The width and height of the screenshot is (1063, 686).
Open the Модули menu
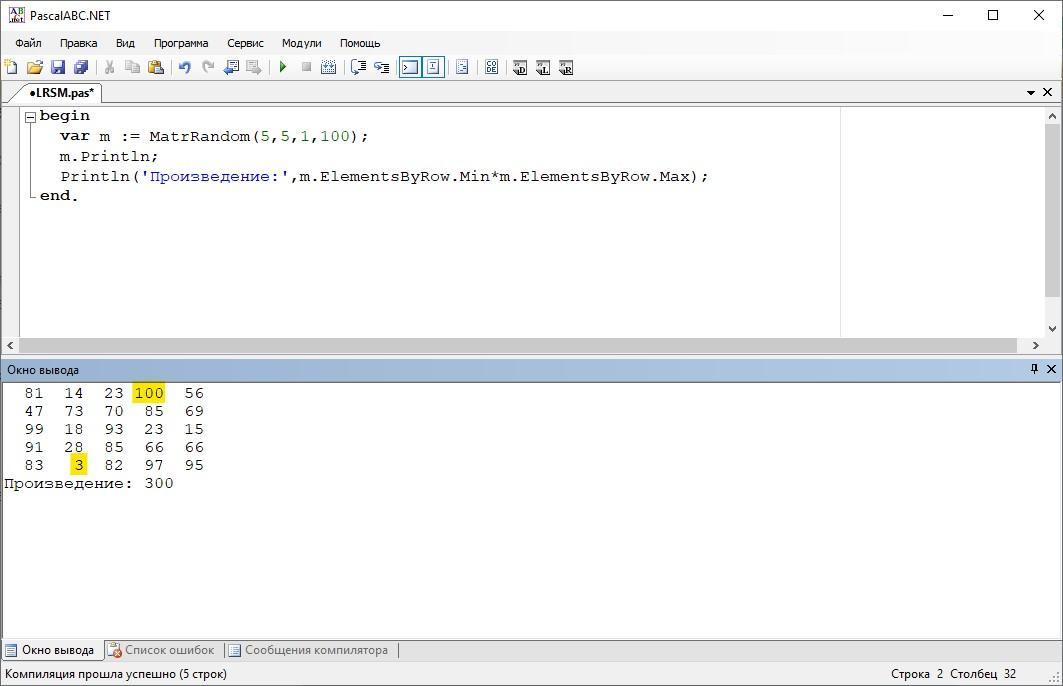click(x=302, y=43)
